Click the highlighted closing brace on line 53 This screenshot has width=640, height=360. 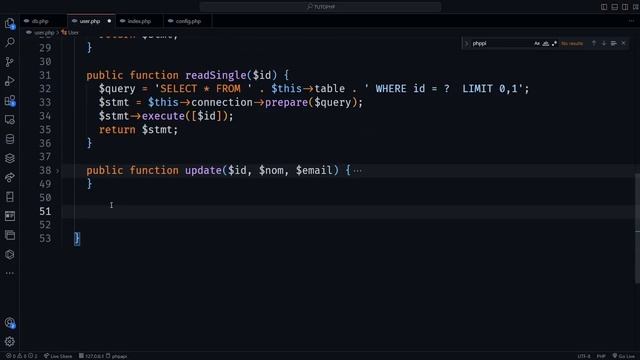(x=77, y=238)
